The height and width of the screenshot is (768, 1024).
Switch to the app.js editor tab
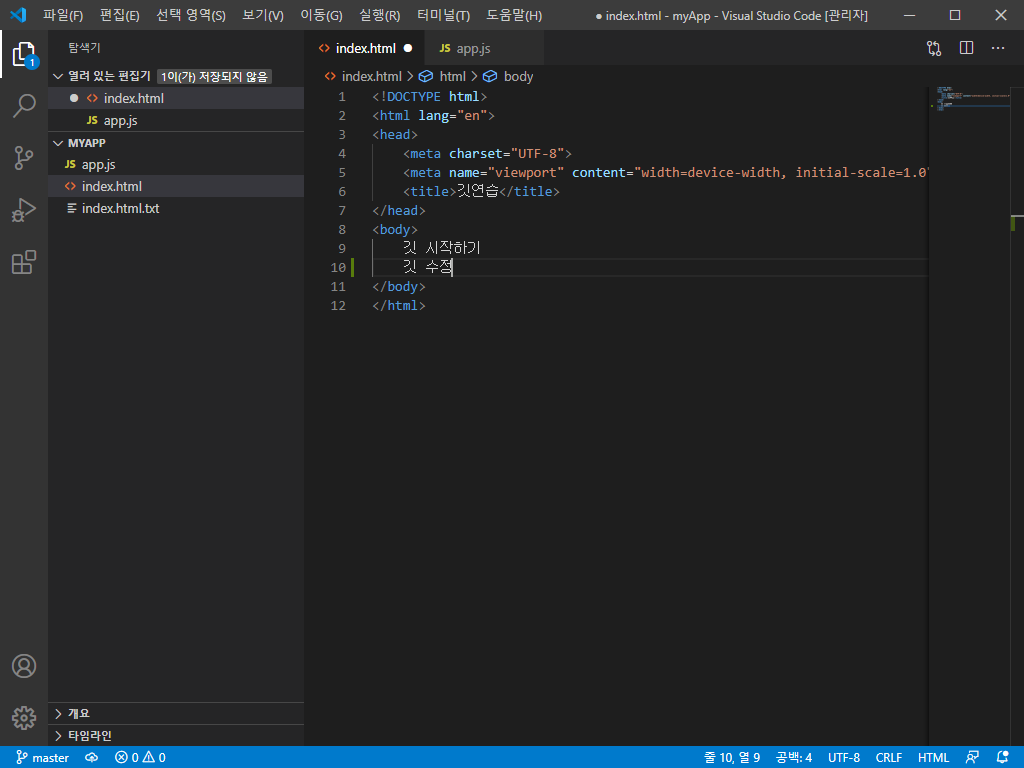484,48
